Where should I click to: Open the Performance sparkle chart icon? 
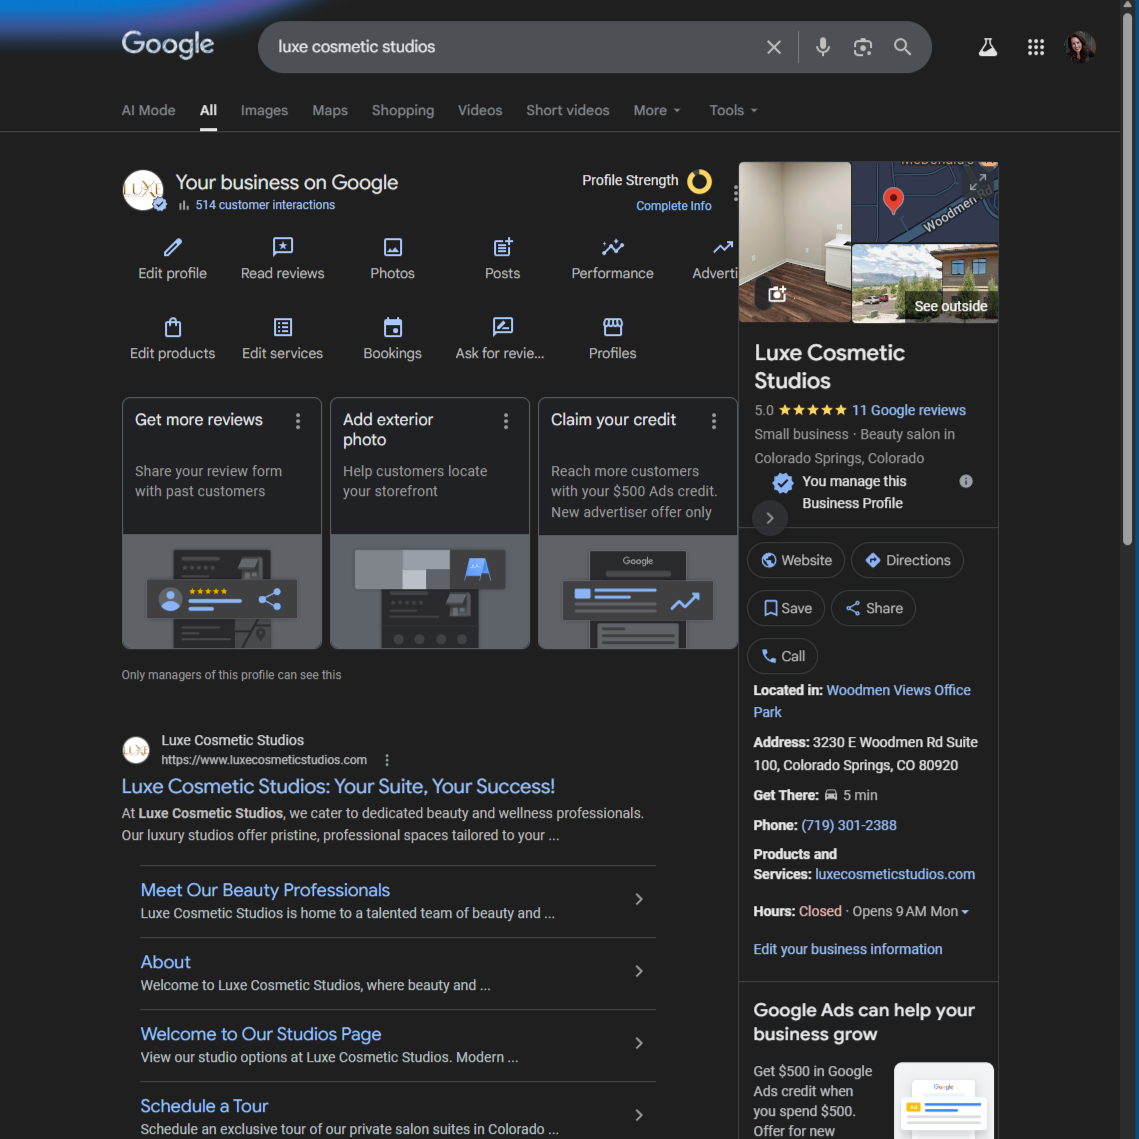pos(613,247)
